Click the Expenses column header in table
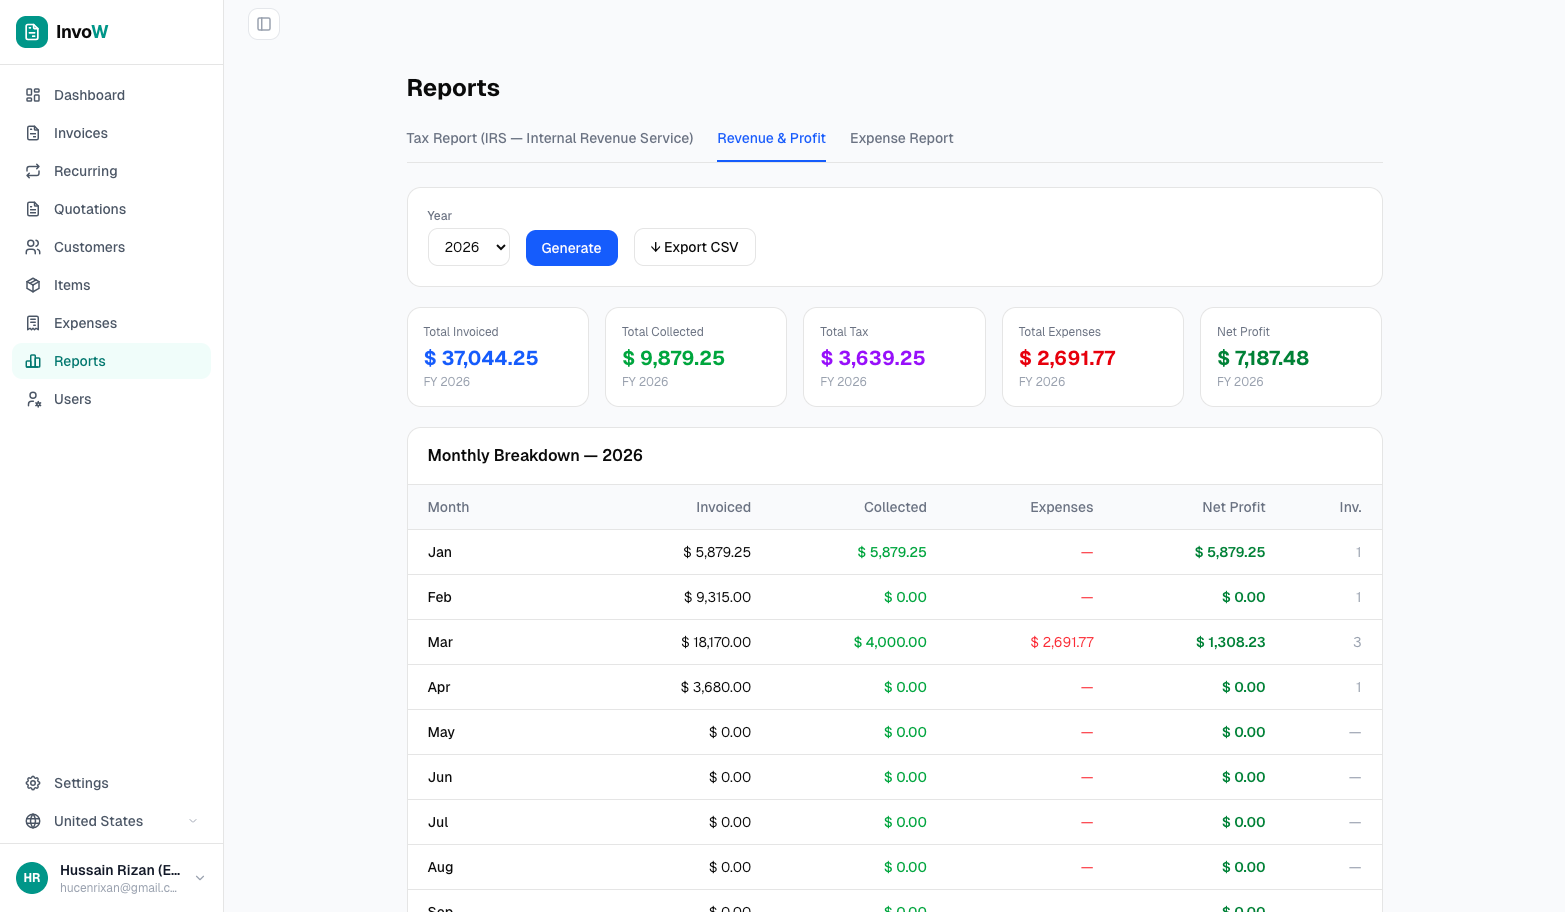This screenshot has width=1565, height=912. click(x=1061, y=507)
